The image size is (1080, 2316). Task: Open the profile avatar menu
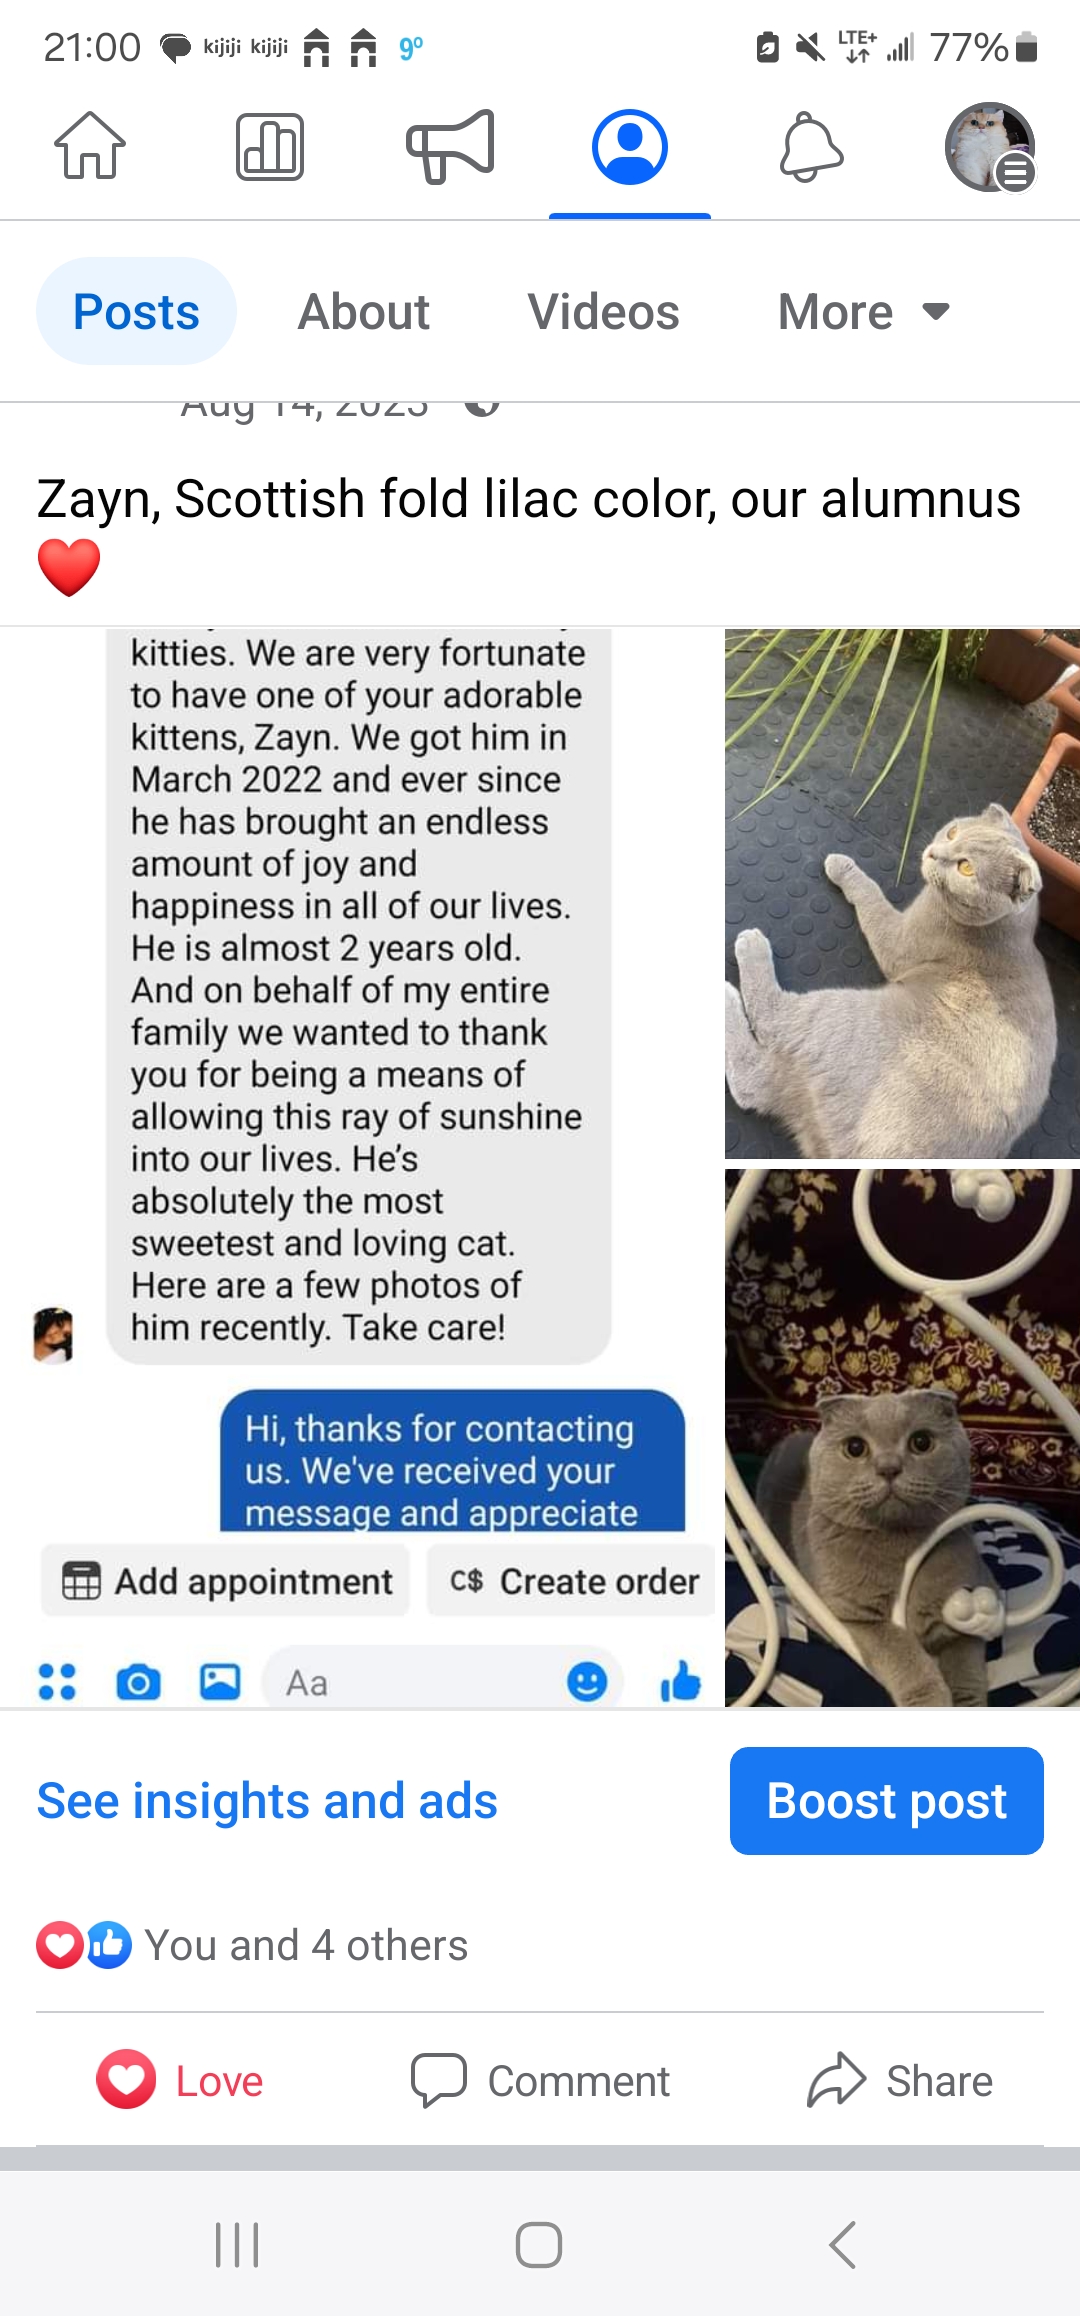pos(990,147)
